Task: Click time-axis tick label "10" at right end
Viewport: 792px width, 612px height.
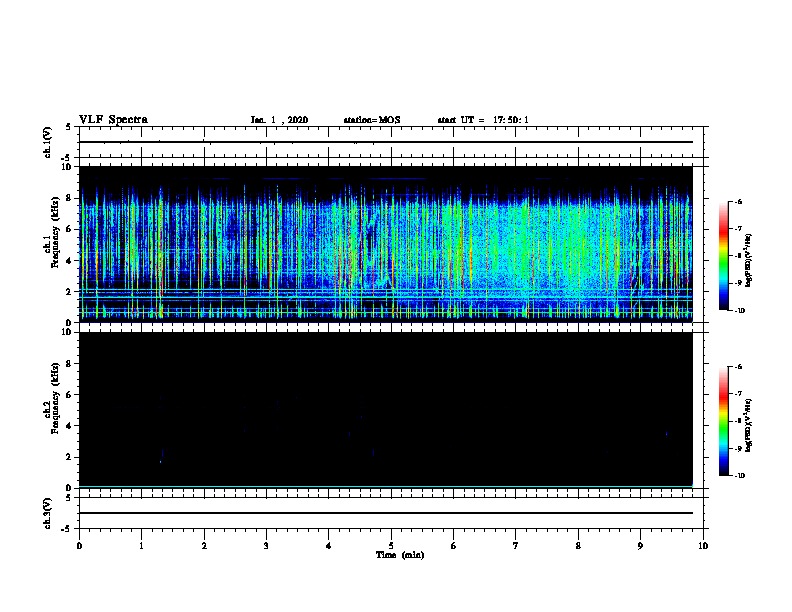Action: click(x=703, y=546)
